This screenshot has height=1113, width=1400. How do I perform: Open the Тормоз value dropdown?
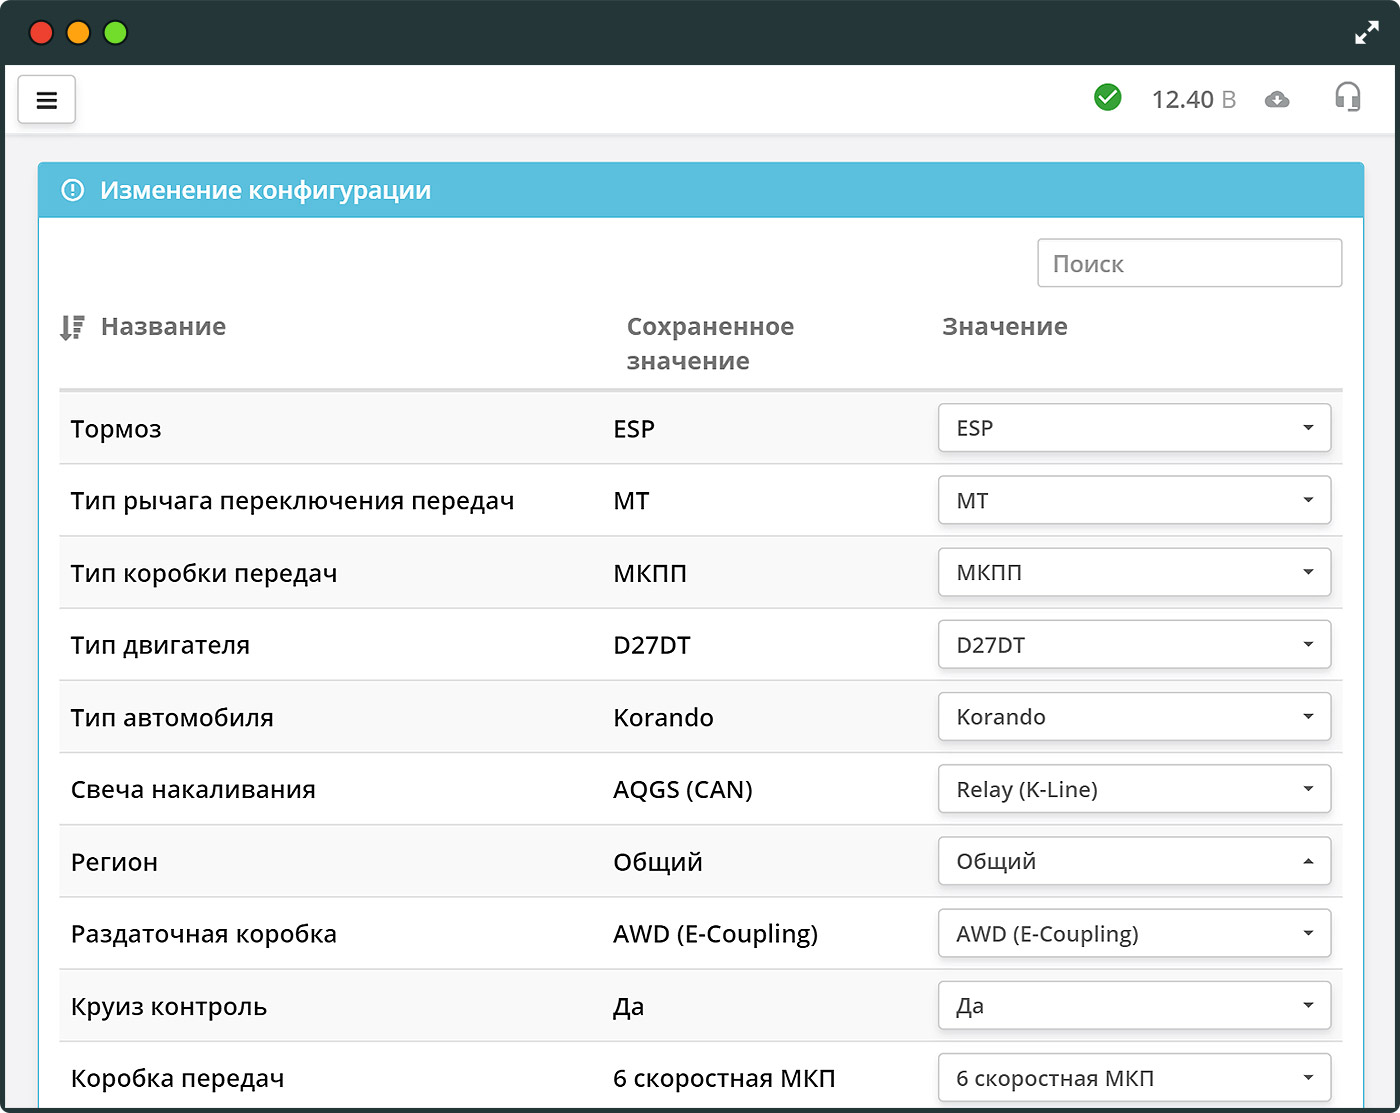click(1134, 428)
